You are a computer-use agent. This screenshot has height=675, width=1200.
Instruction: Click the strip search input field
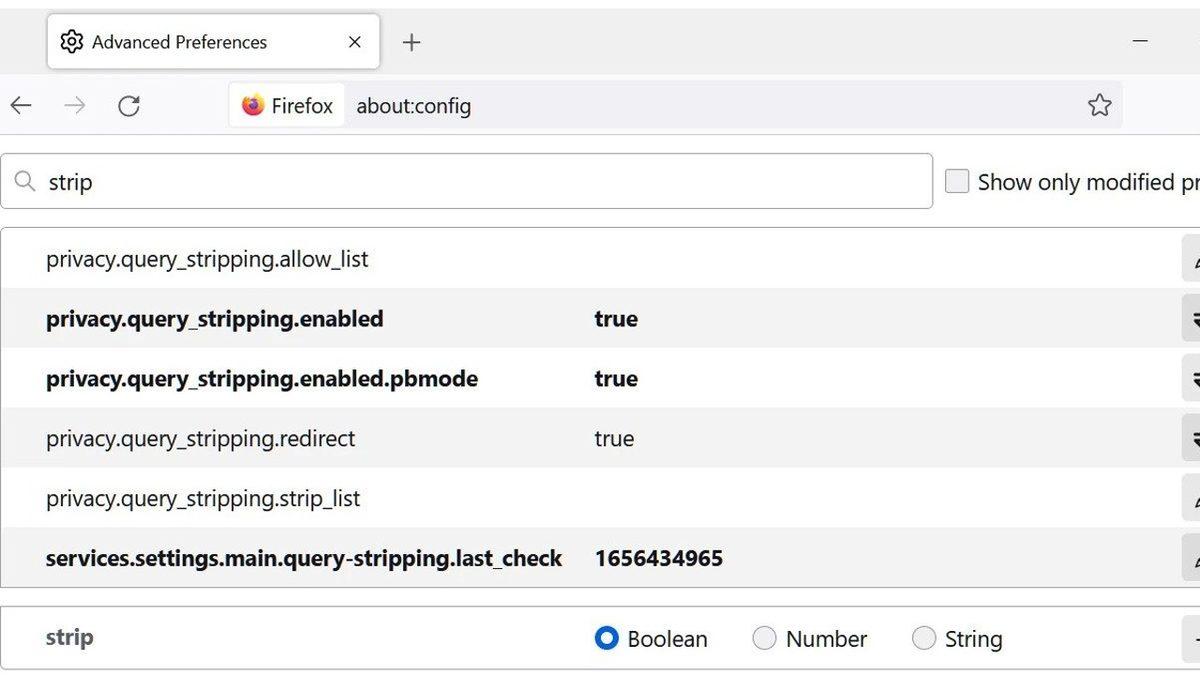pos(300,181)
